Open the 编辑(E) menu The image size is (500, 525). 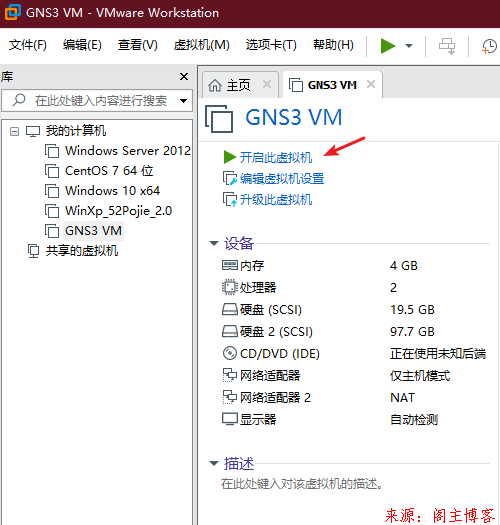[x=82, y=45]
